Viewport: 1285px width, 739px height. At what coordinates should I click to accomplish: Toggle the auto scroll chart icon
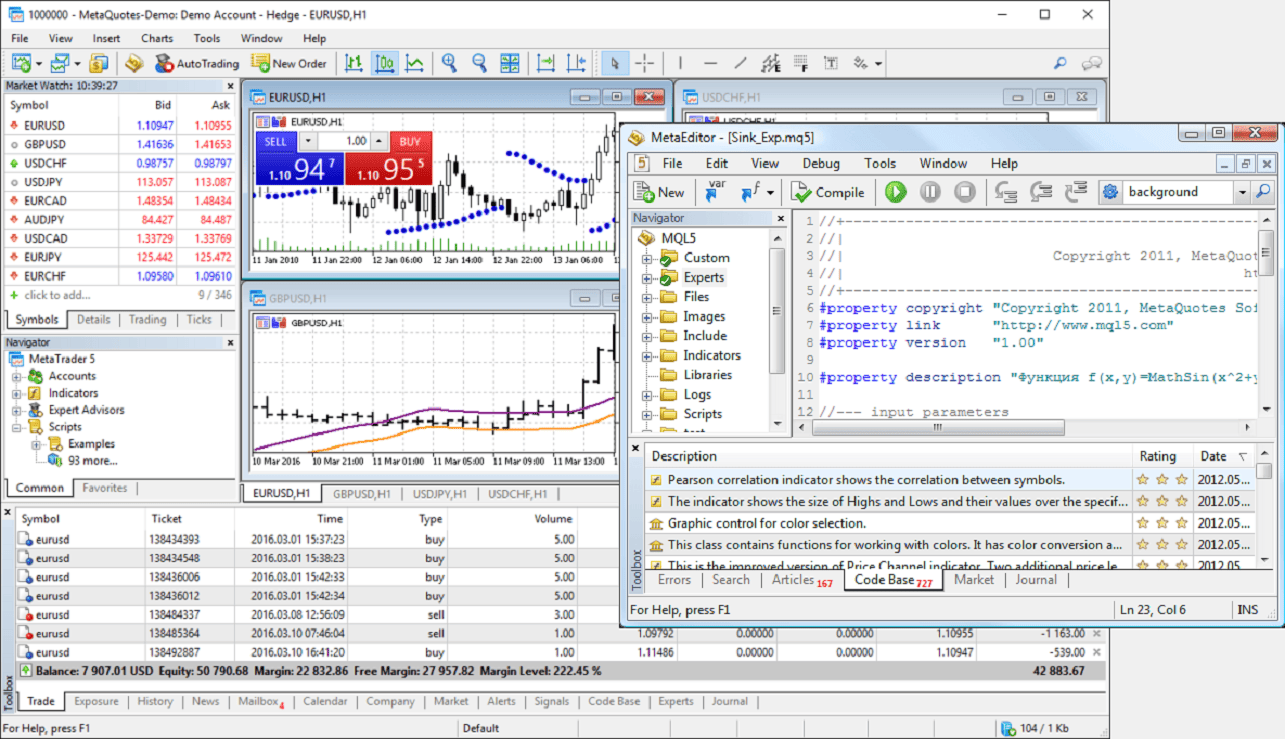point(545,63)
